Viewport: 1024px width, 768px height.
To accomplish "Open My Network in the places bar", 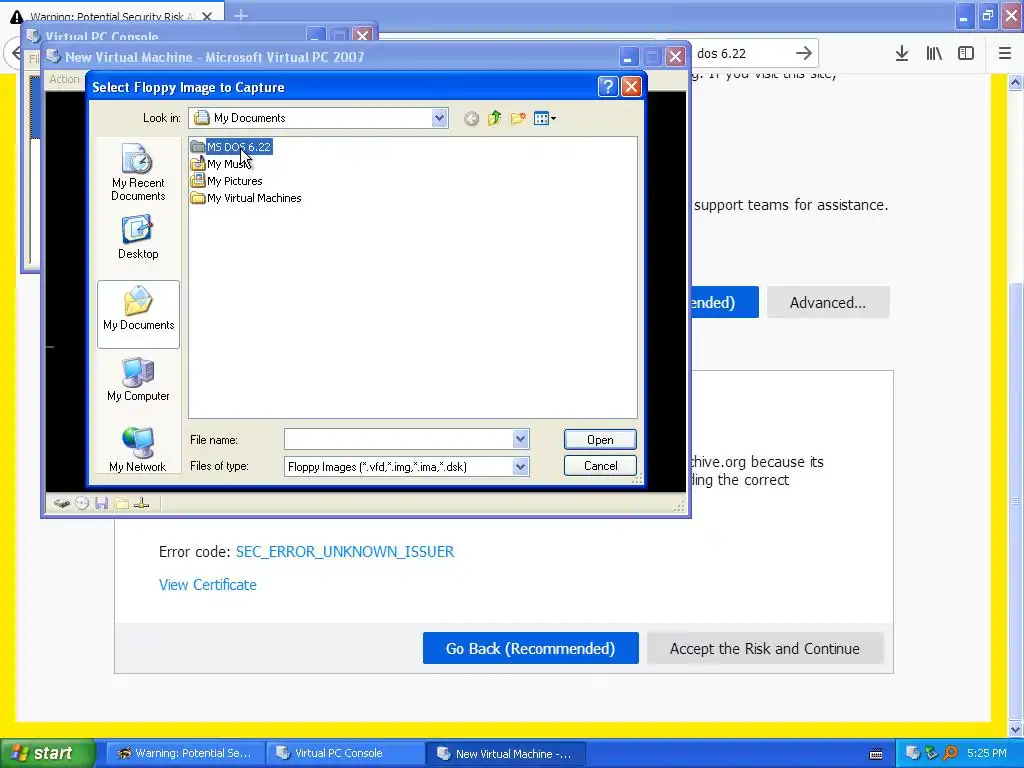I will [x=138, y=449].
